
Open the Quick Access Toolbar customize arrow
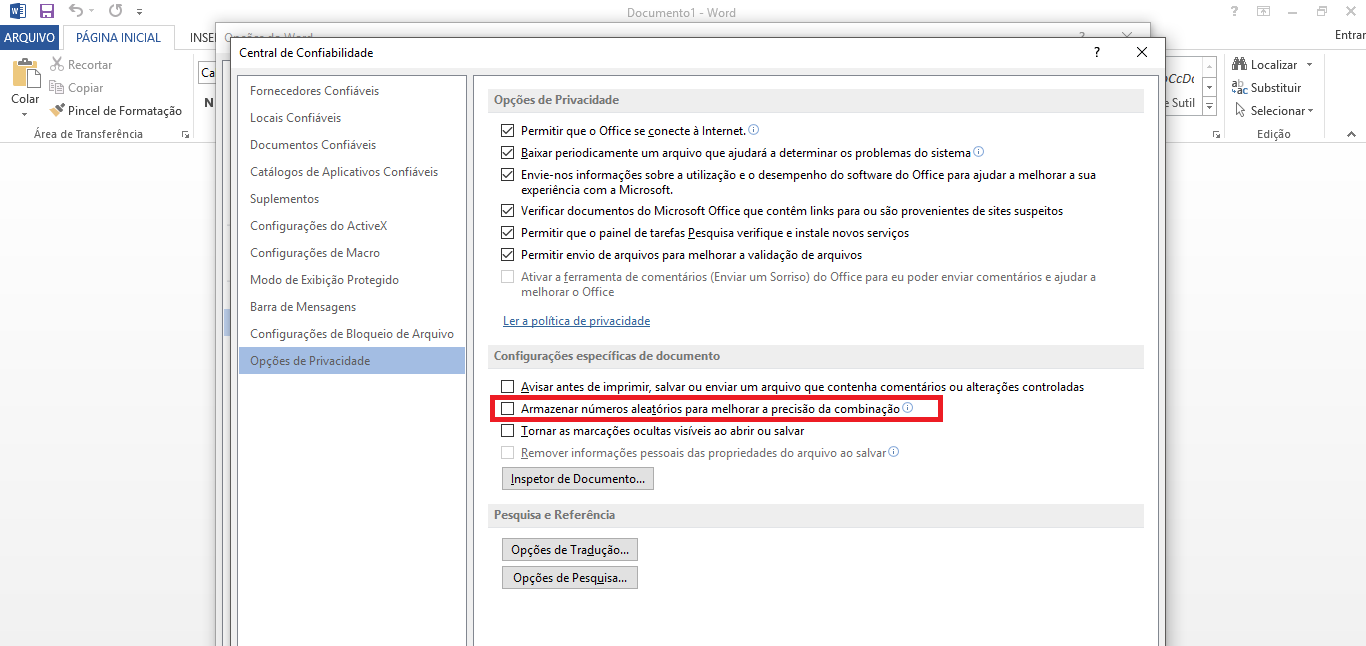tap(139, 12)
